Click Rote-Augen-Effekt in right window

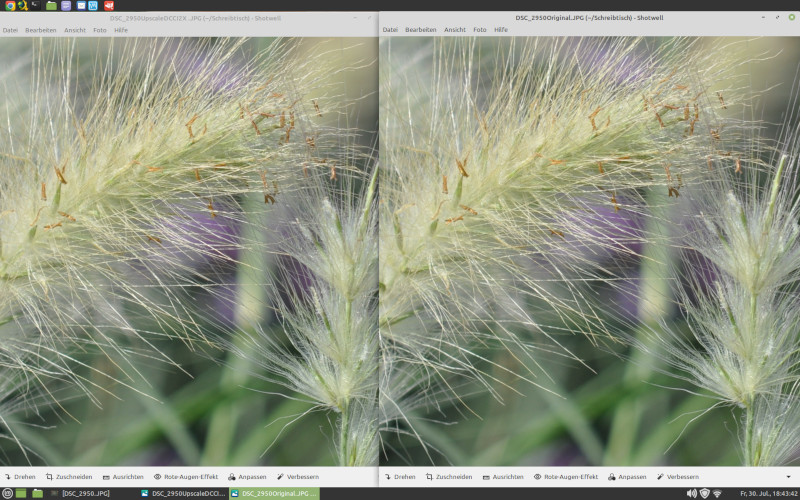tap(565, 477)
